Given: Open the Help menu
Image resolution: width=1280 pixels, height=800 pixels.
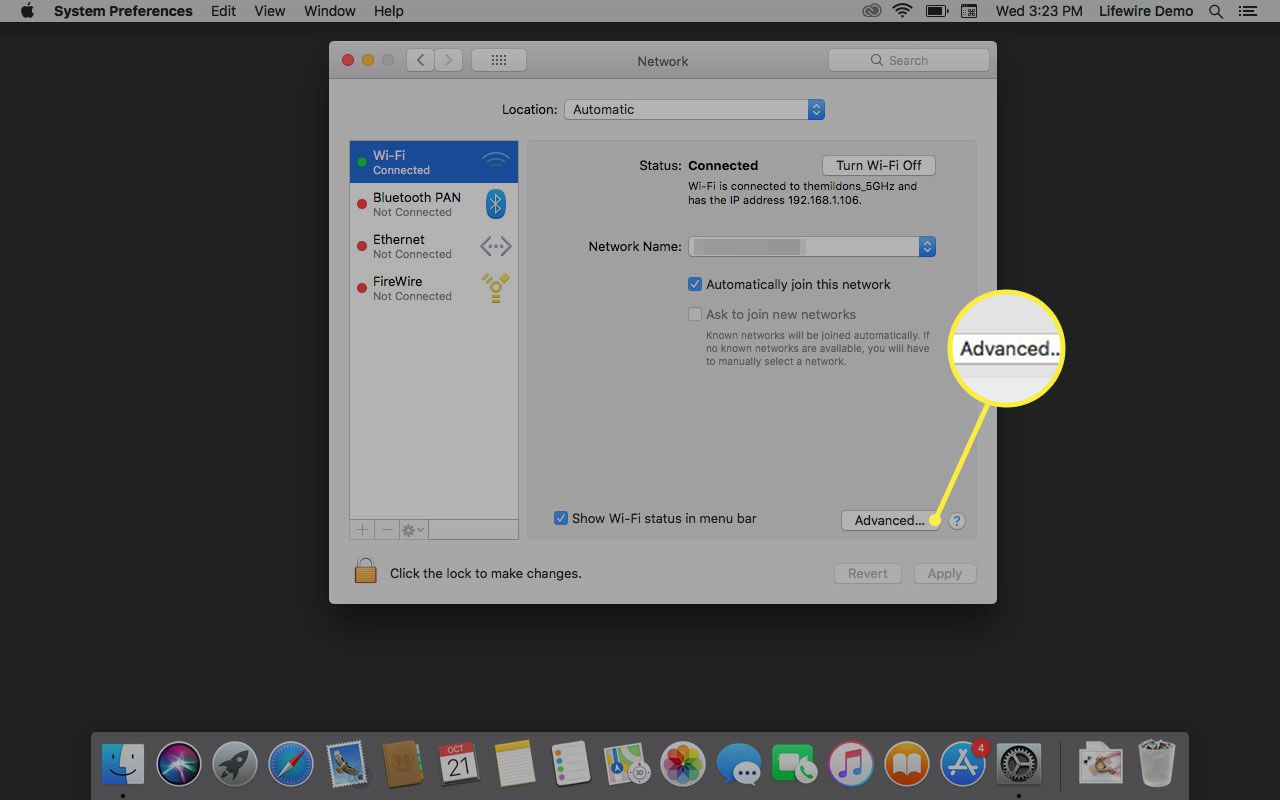Looking at the screenshot, I should (389, 11).
